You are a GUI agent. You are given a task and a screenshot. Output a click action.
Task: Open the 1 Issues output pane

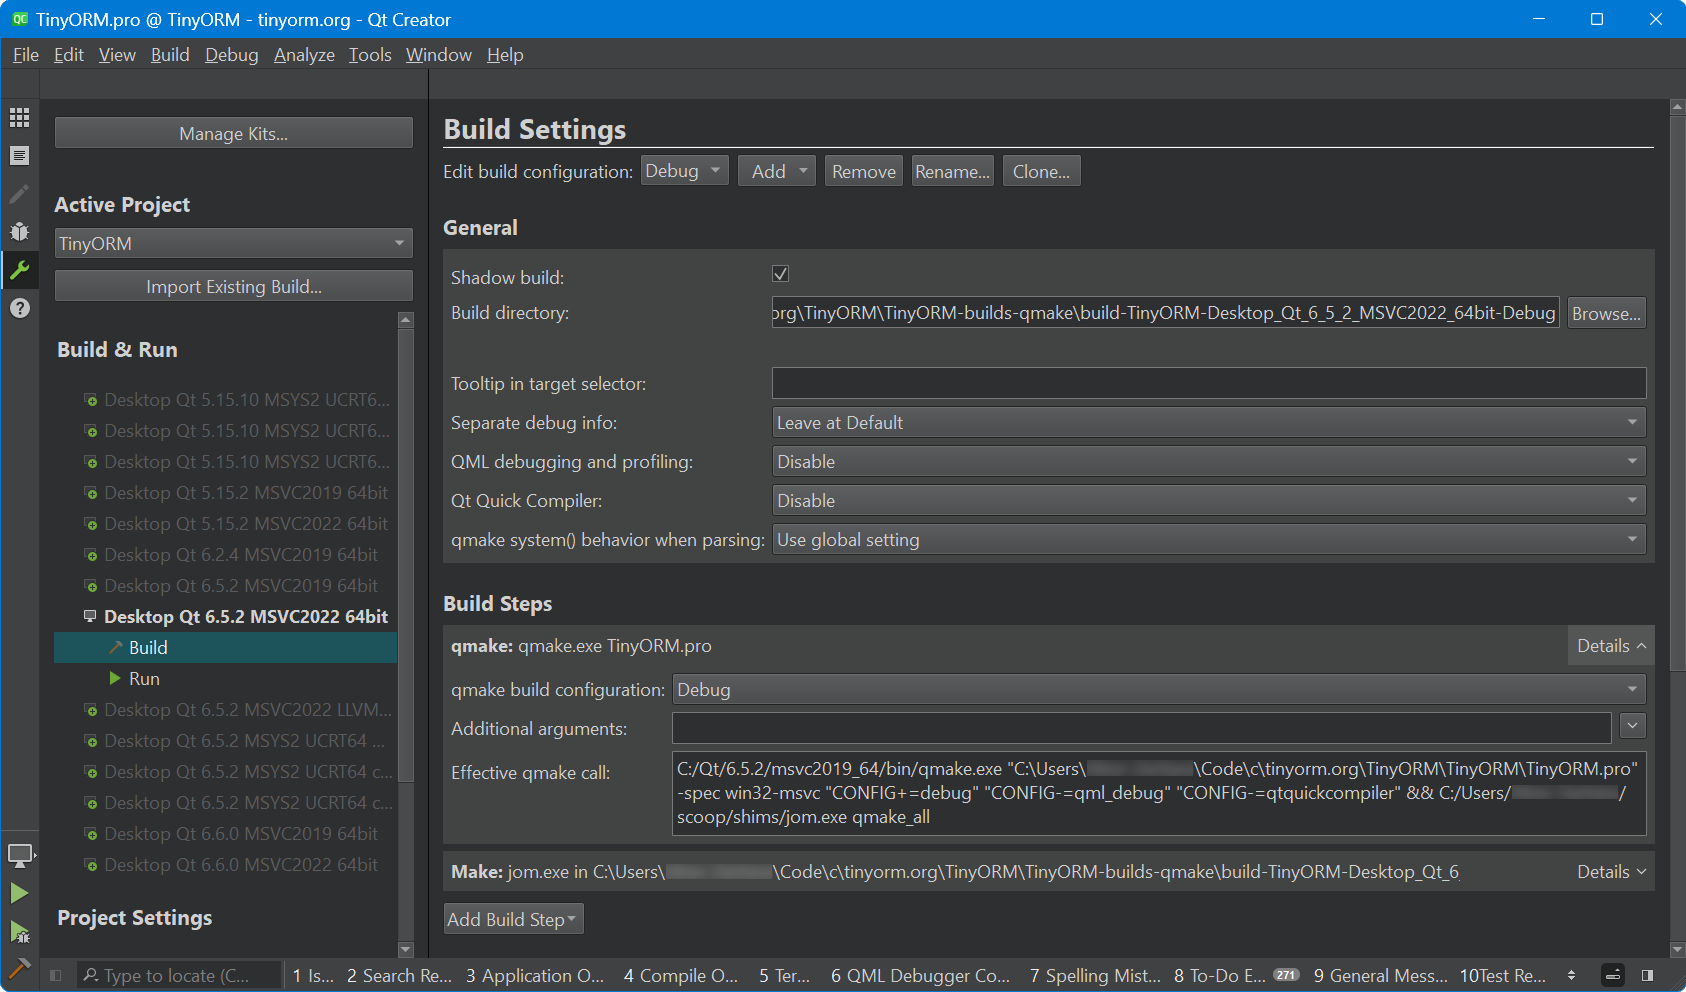tap(313, 975)
